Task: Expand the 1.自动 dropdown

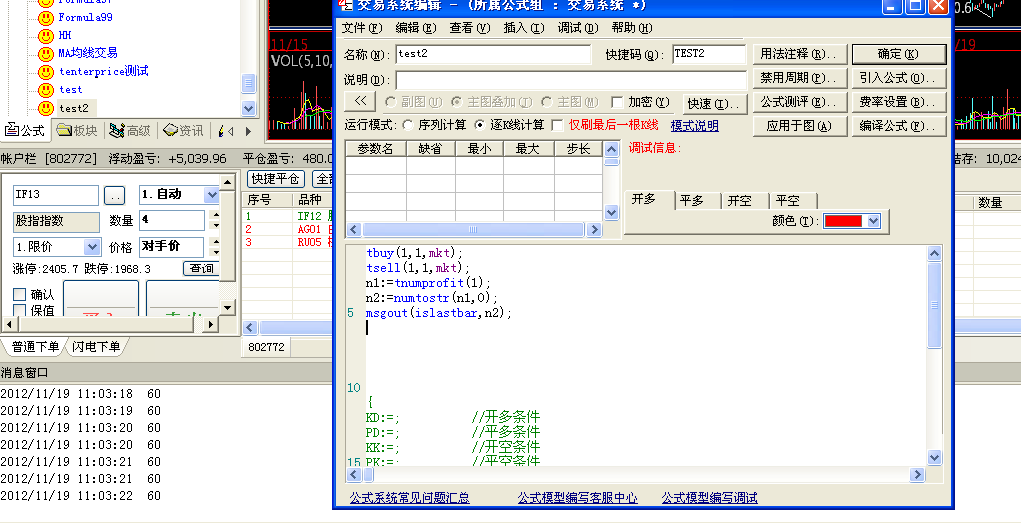Action: point(211,195)
